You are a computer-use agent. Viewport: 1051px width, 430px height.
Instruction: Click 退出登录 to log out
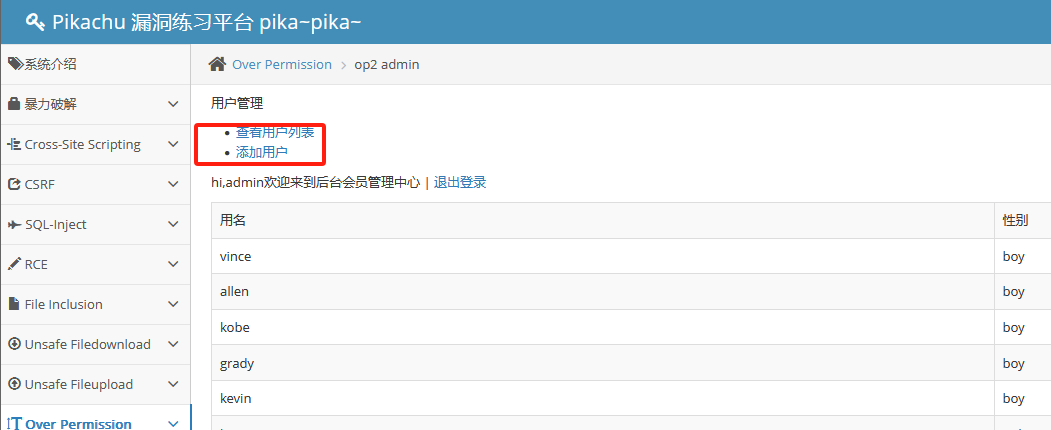pyautogui.click(x=460, y=182)
